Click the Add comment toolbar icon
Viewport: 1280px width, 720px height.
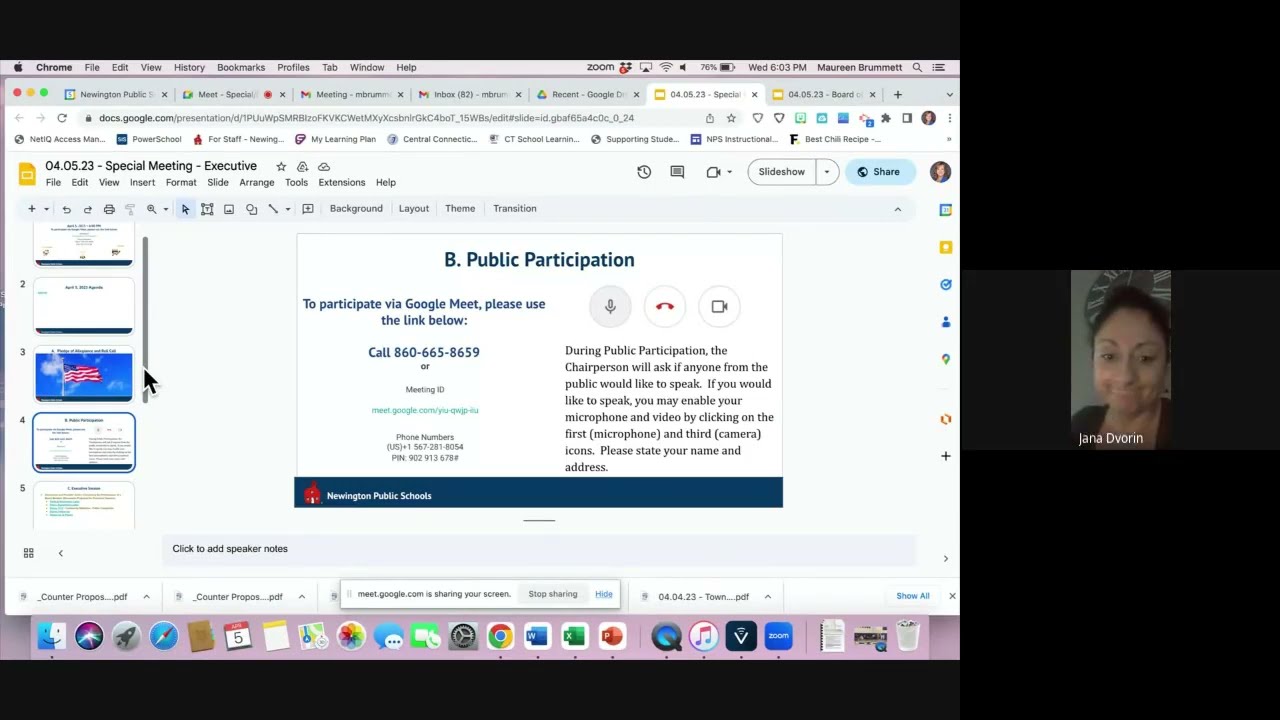coord(308,209)
